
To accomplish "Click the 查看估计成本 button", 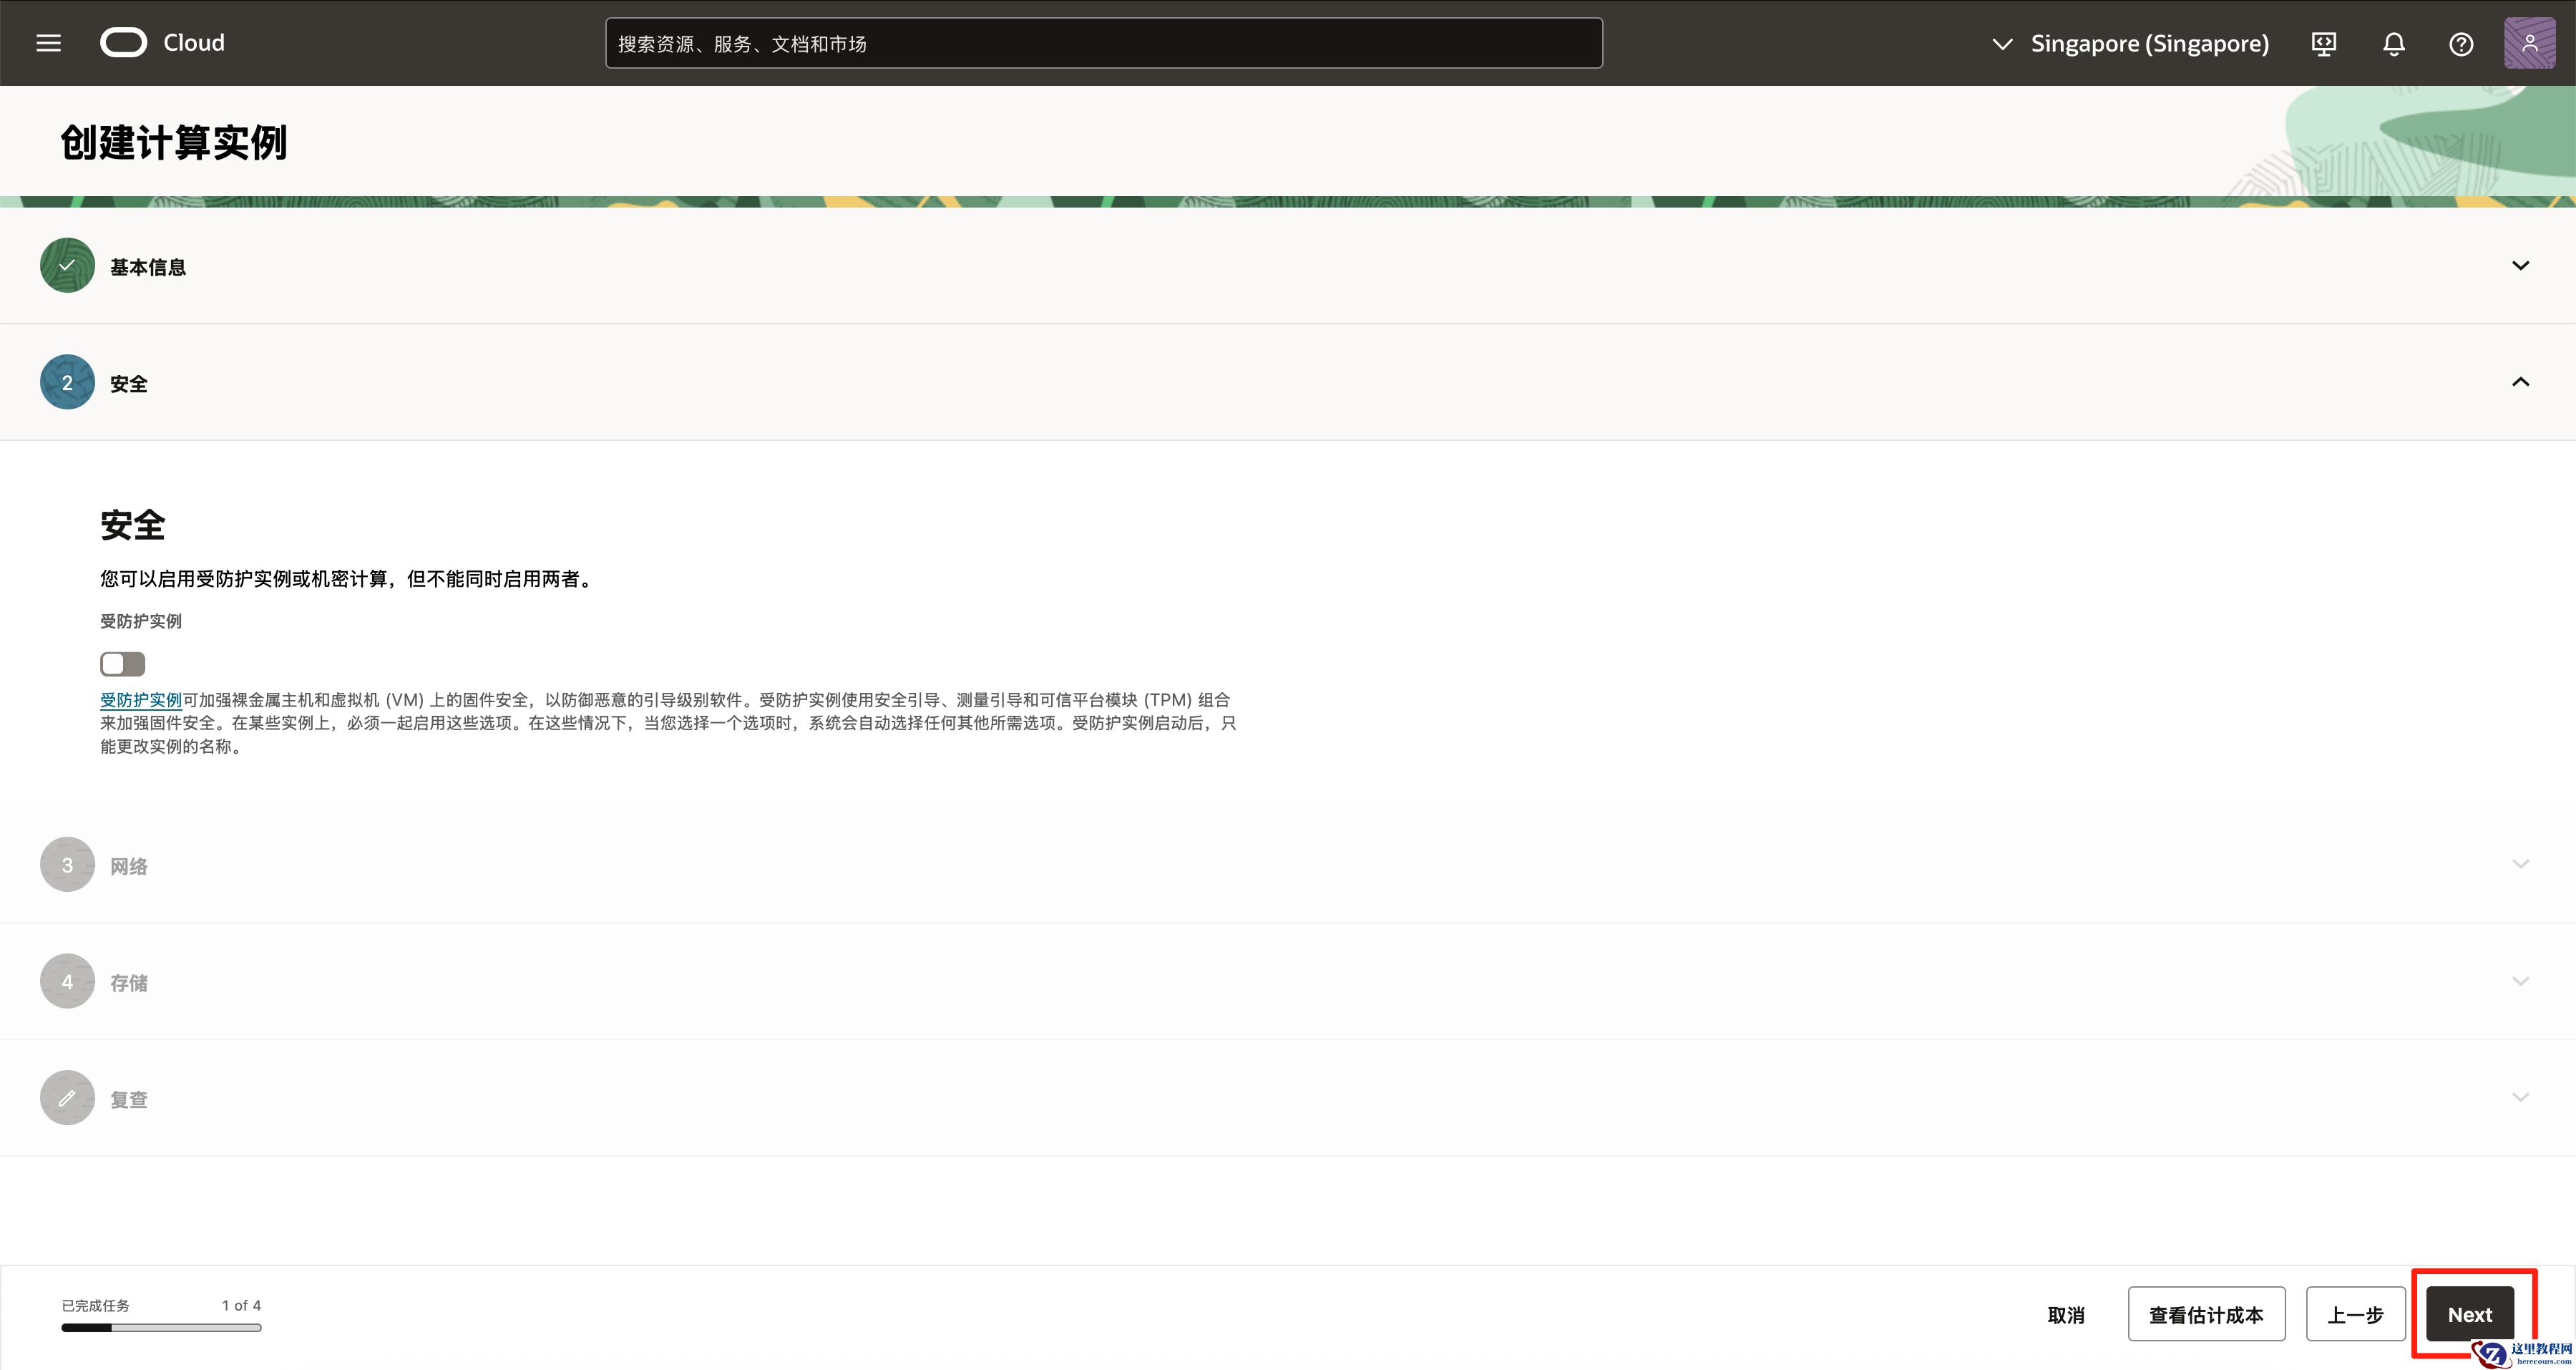I will click(2206, 1314).
